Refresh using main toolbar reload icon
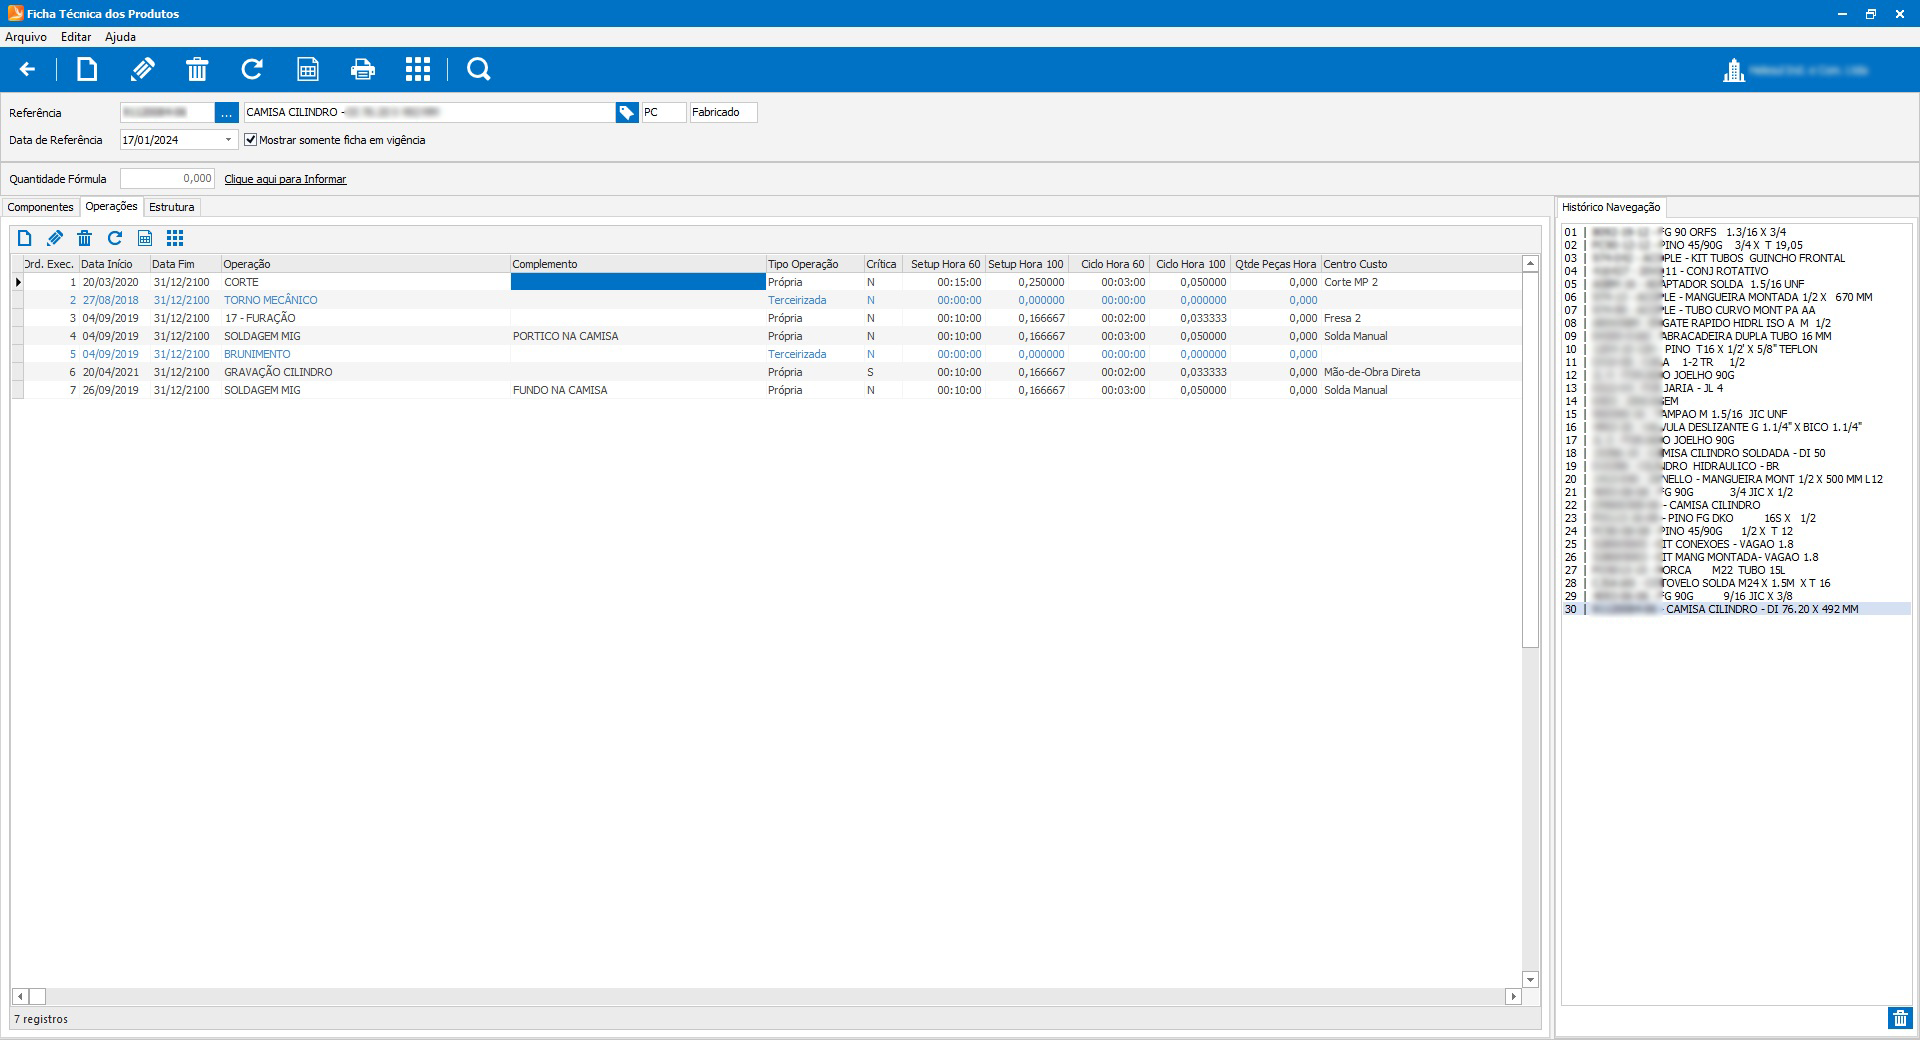The height and width of the screenshot is (1040, 1920). (x=252, y=69)
